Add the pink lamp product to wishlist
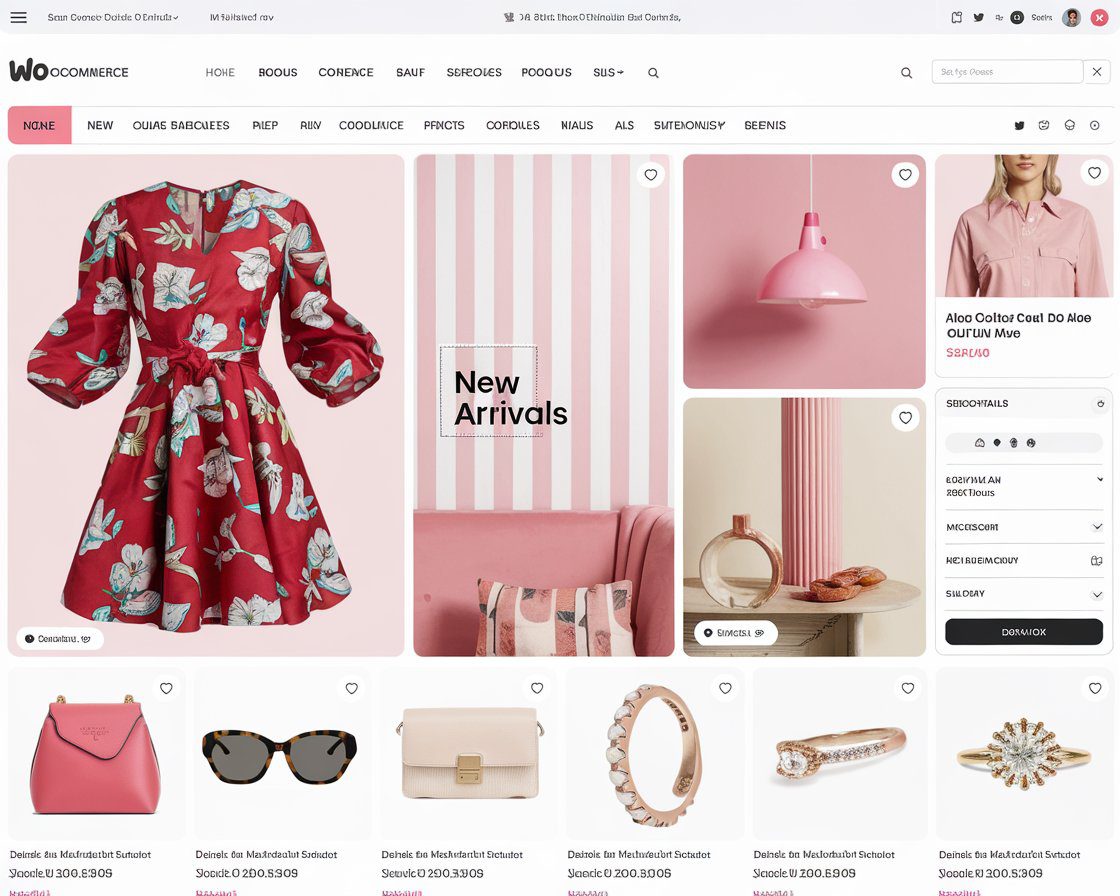The image size is (1120, 896). (x=905, y=174)
